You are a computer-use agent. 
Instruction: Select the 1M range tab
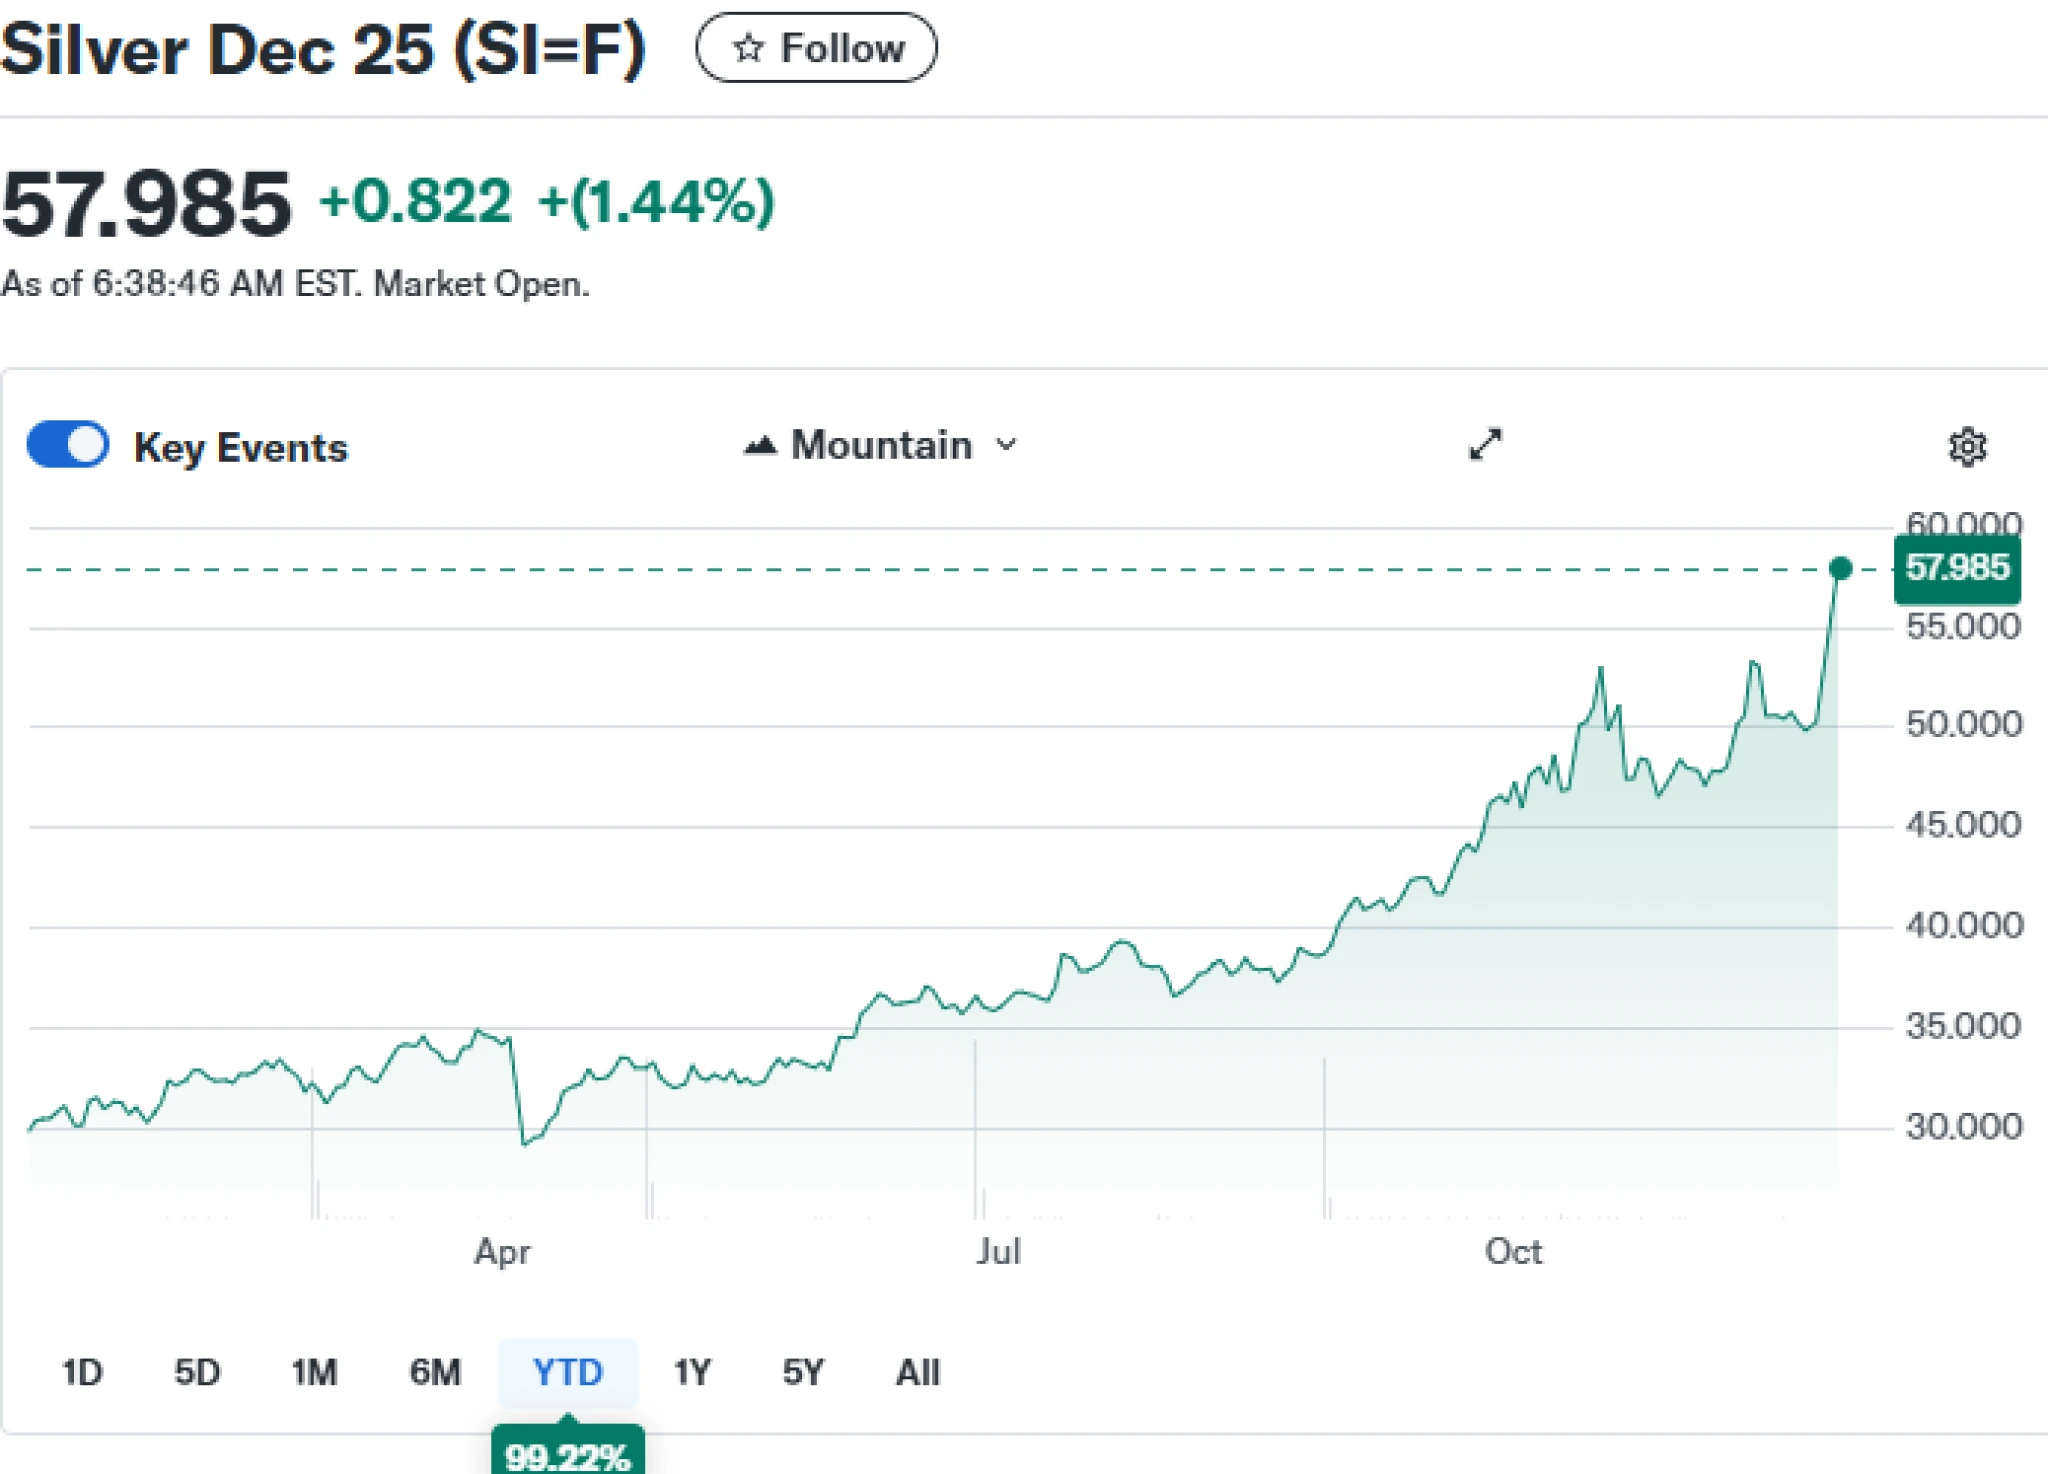click(x=314, y=1372)
